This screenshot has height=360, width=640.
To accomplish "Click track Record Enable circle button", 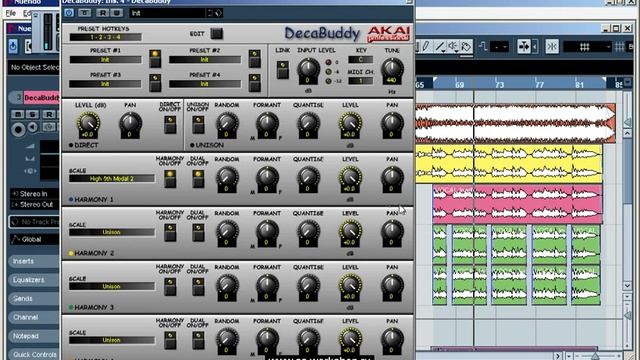I will (x=18, y=129).
